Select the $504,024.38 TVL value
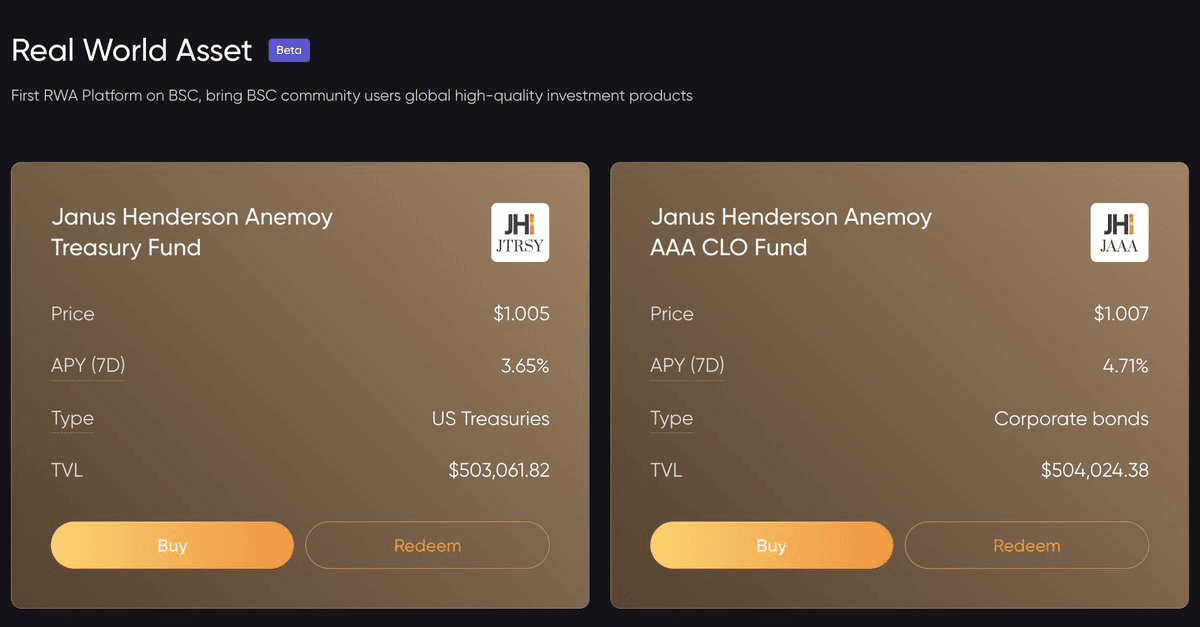 coord(1094,470)
